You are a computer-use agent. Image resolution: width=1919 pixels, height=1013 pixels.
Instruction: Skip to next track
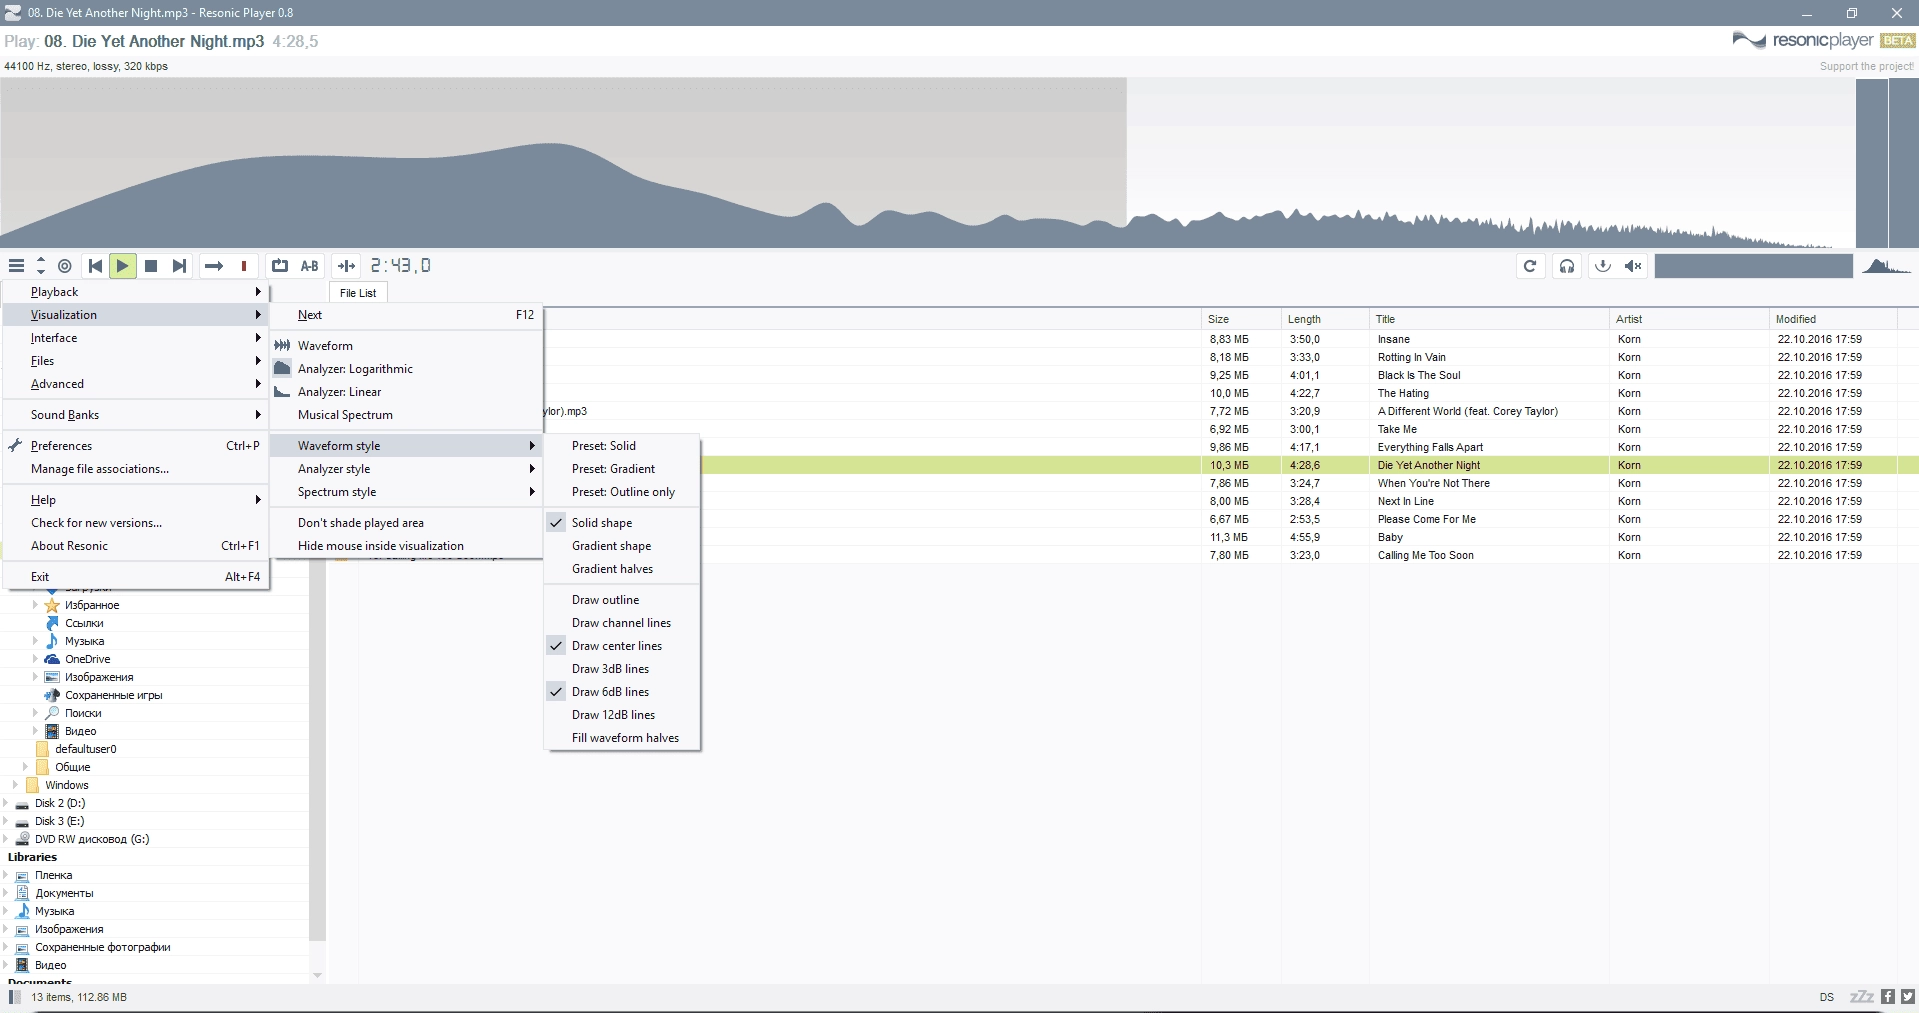point(179,266)
